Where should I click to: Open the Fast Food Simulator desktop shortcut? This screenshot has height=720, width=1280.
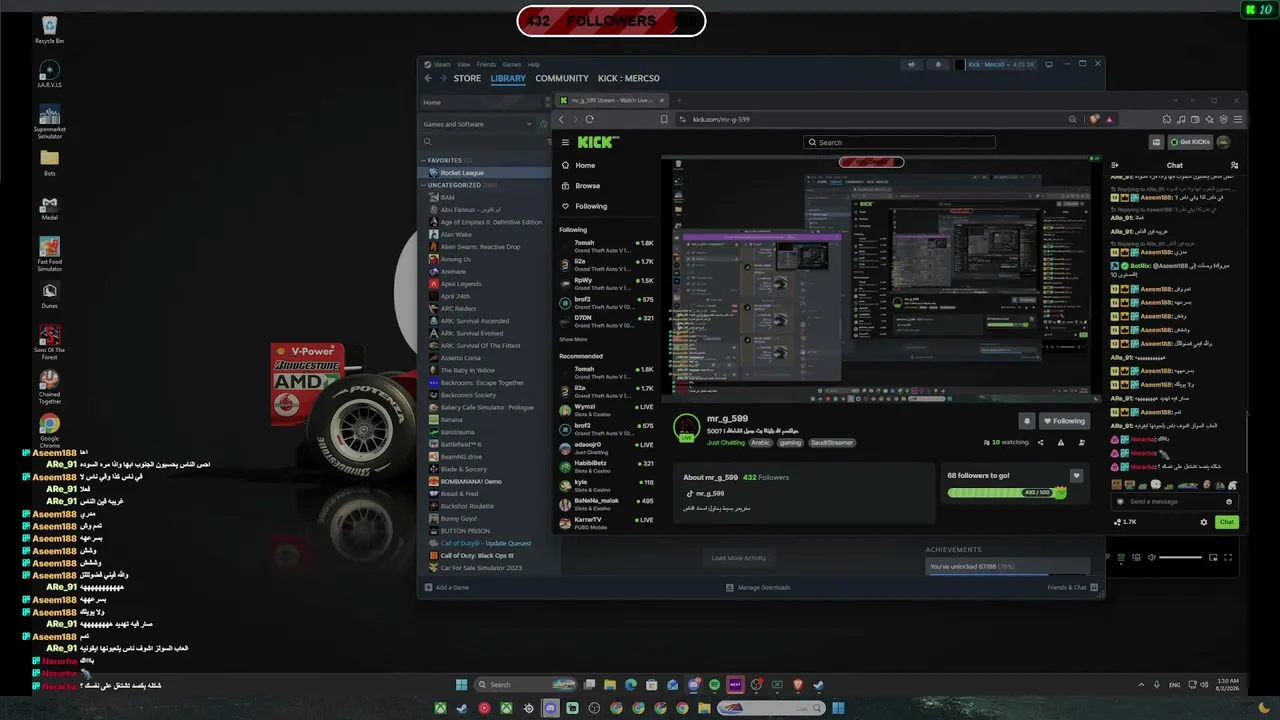pyautogui.click(x=49, y=254)
